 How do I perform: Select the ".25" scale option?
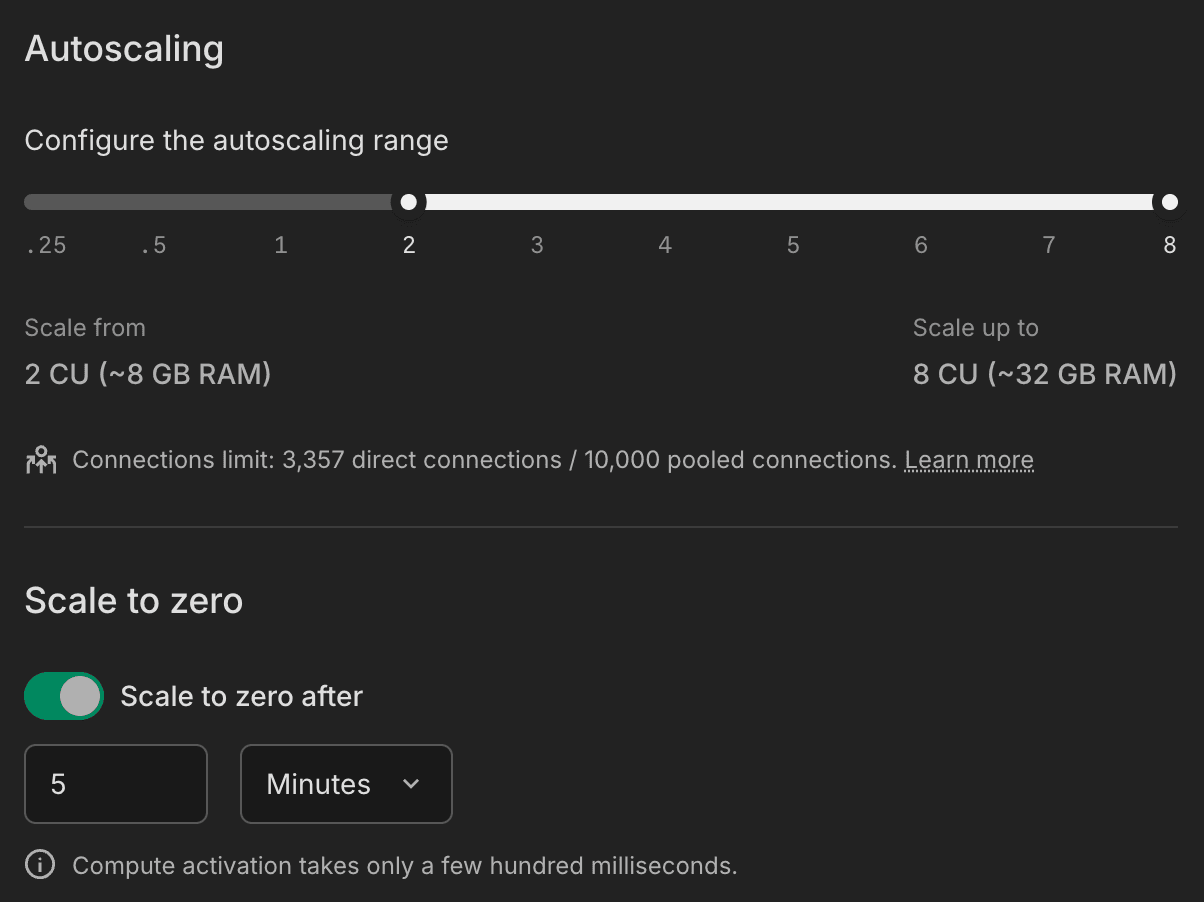click(x=46, y=244)
